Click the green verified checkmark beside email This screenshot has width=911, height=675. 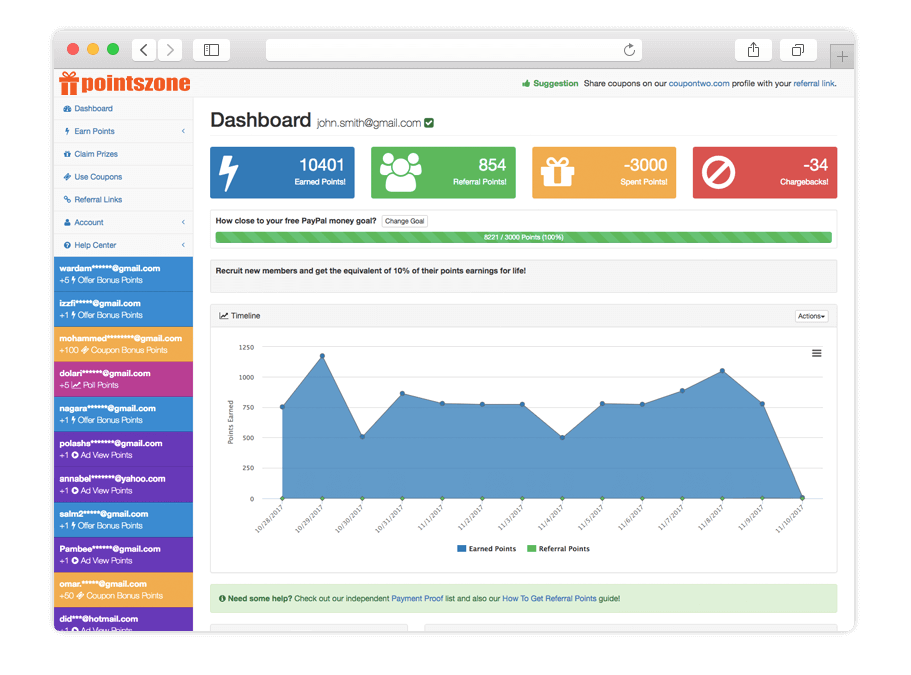tap(429, 123)
